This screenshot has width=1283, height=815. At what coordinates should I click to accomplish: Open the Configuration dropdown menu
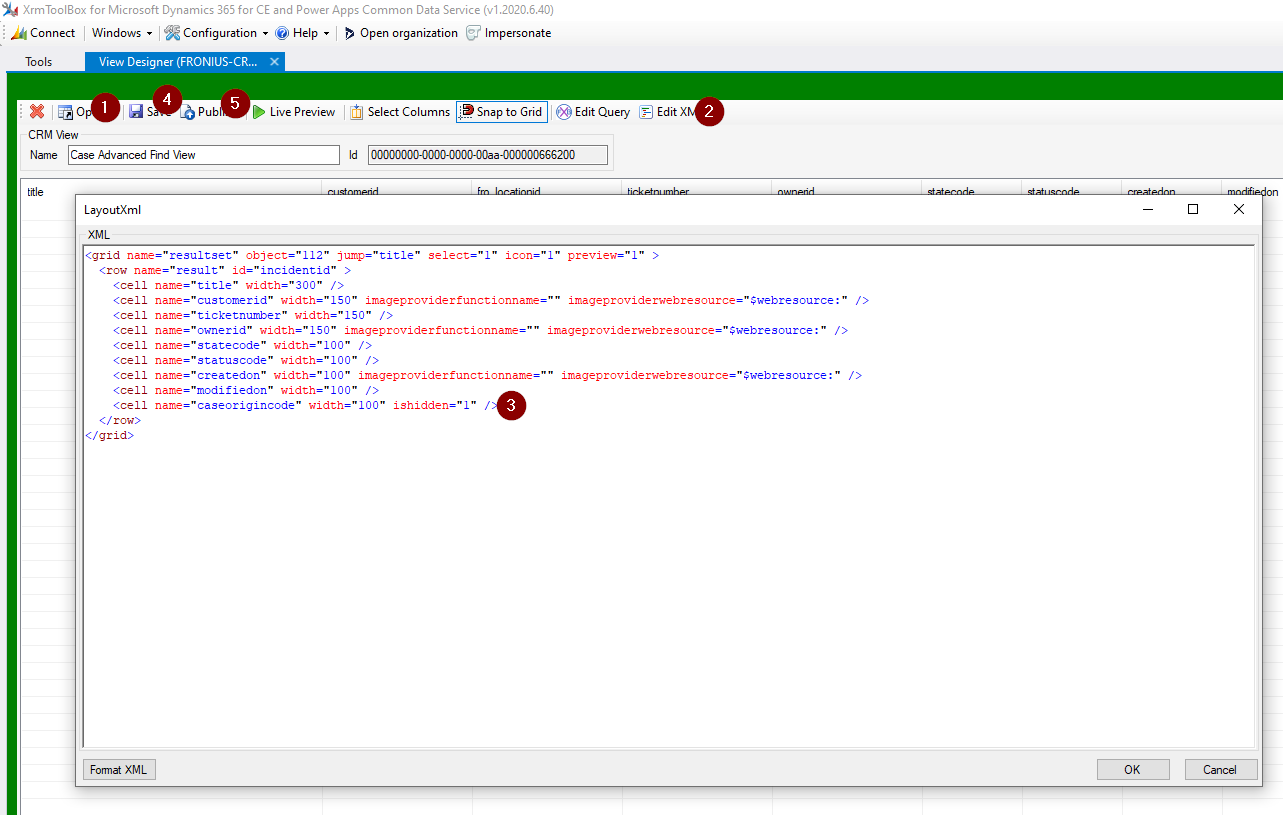(x=216, y=33)
